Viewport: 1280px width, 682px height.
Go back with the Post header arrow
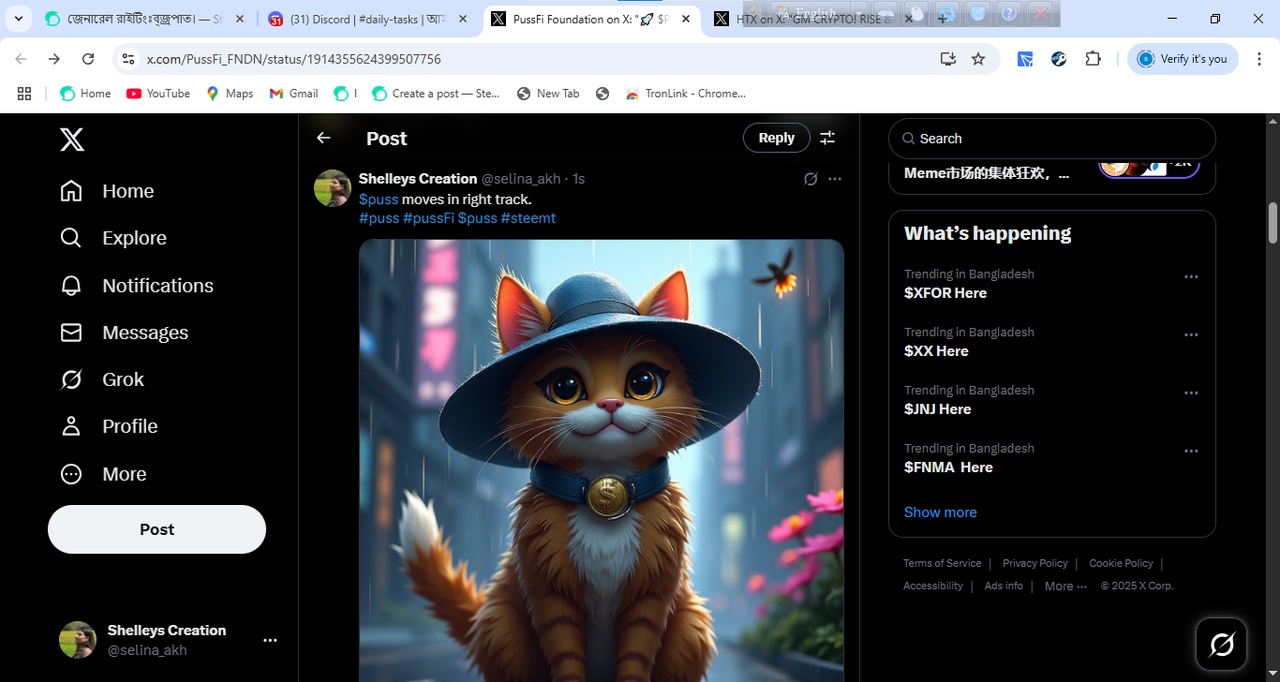(323, 138)
